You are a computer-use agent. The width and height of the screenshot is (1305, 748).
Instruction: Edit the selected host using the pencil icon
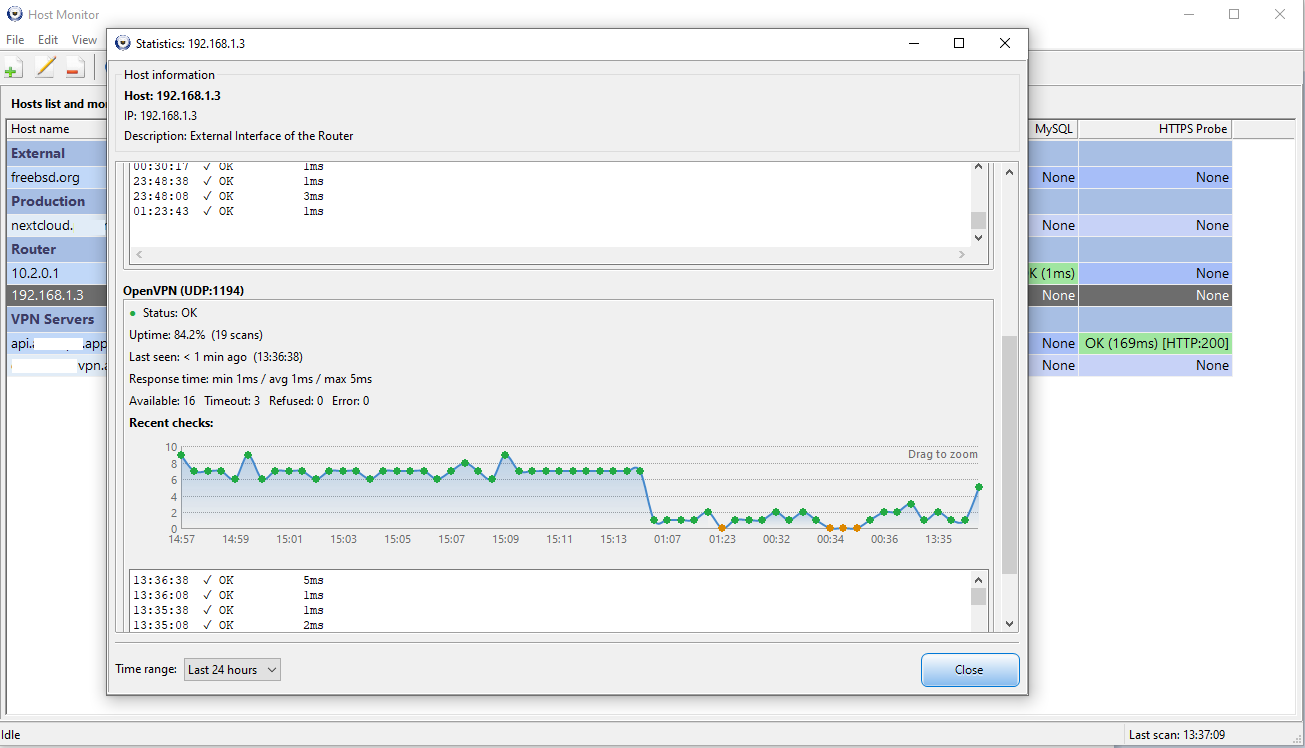pyautogui.click(x=44, y=66)
